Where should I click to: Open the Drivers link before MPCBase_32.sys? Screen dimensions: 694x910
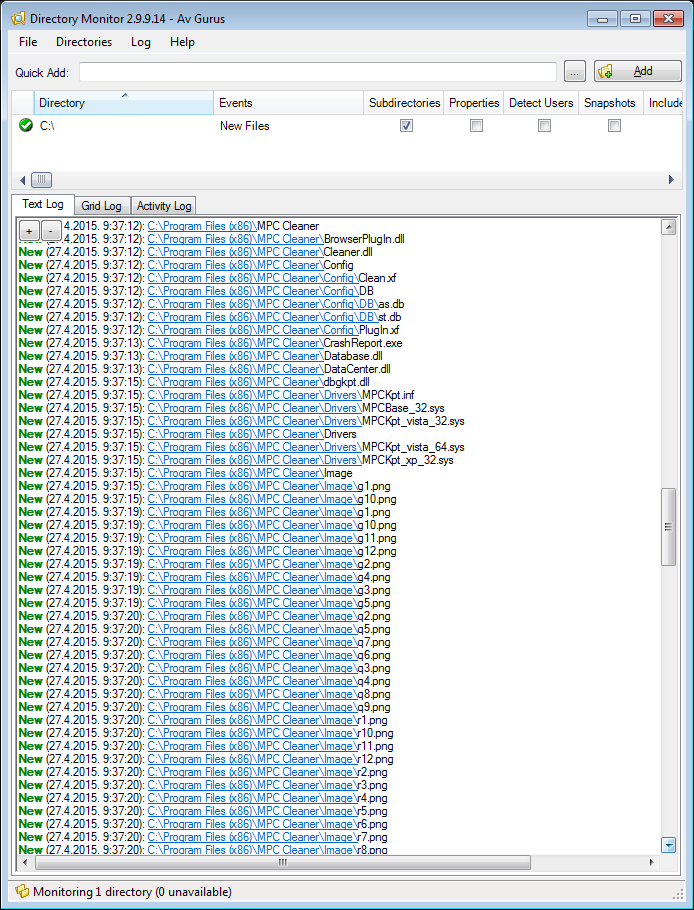254,408
